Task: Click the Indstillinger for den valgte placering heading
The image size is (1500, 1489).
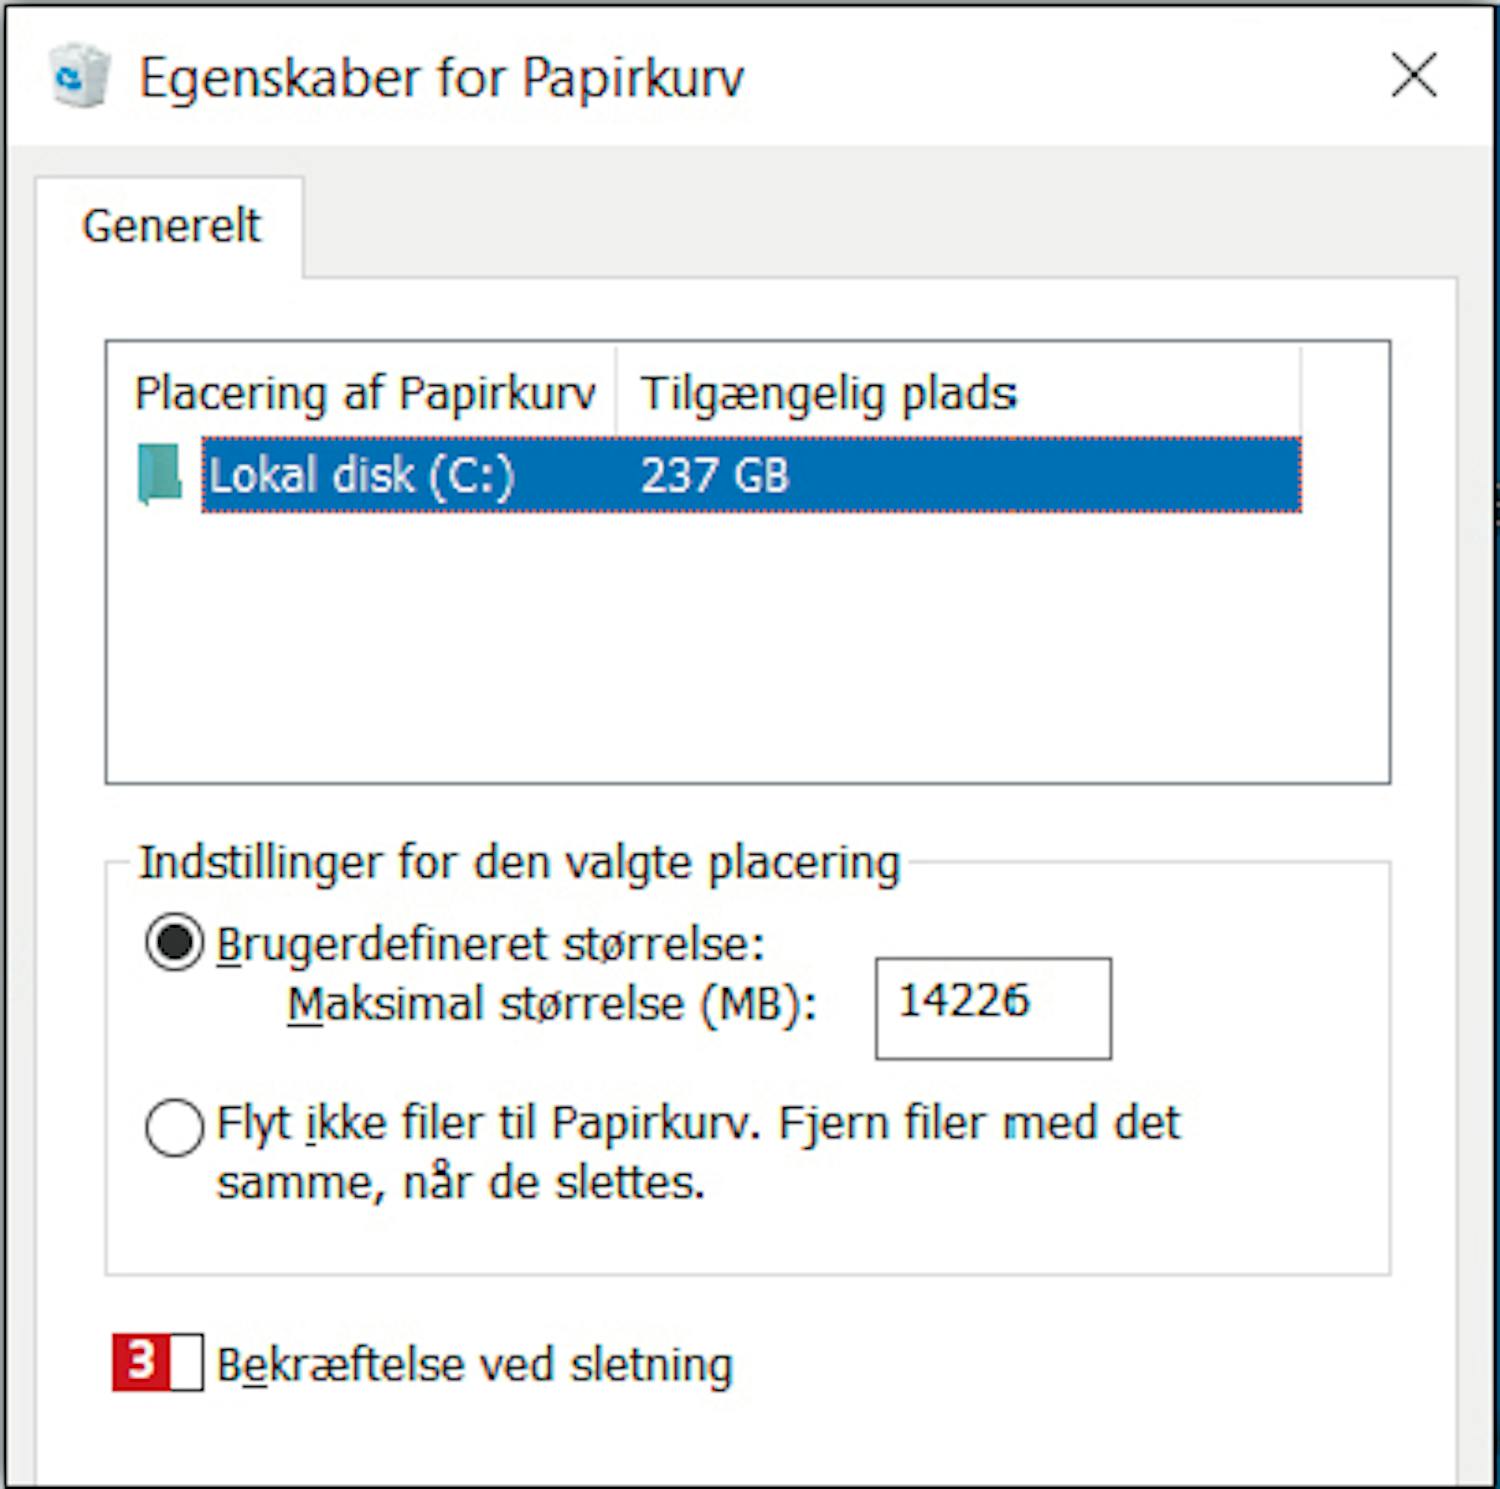Action: pos(519,863)
